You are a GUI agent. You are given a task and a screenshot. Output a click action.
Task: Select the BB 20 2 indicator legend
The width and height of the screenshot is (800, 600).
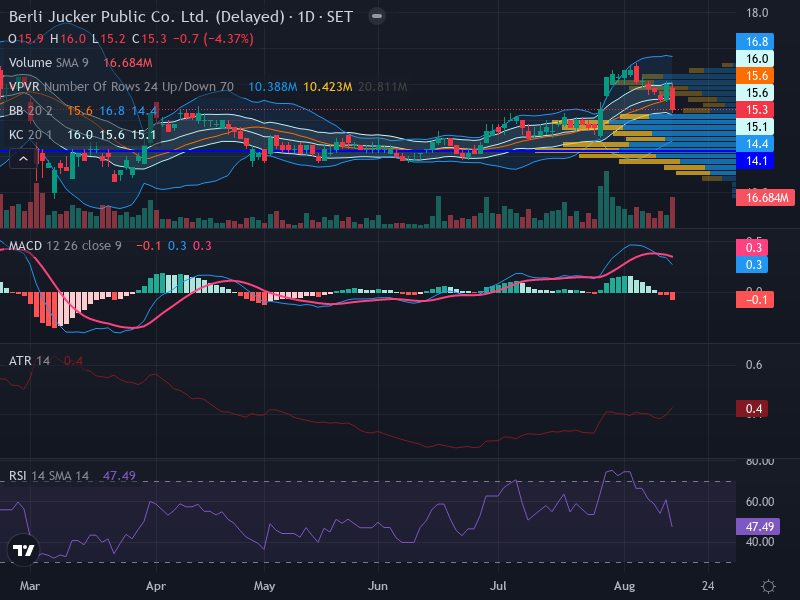point(31,111)
